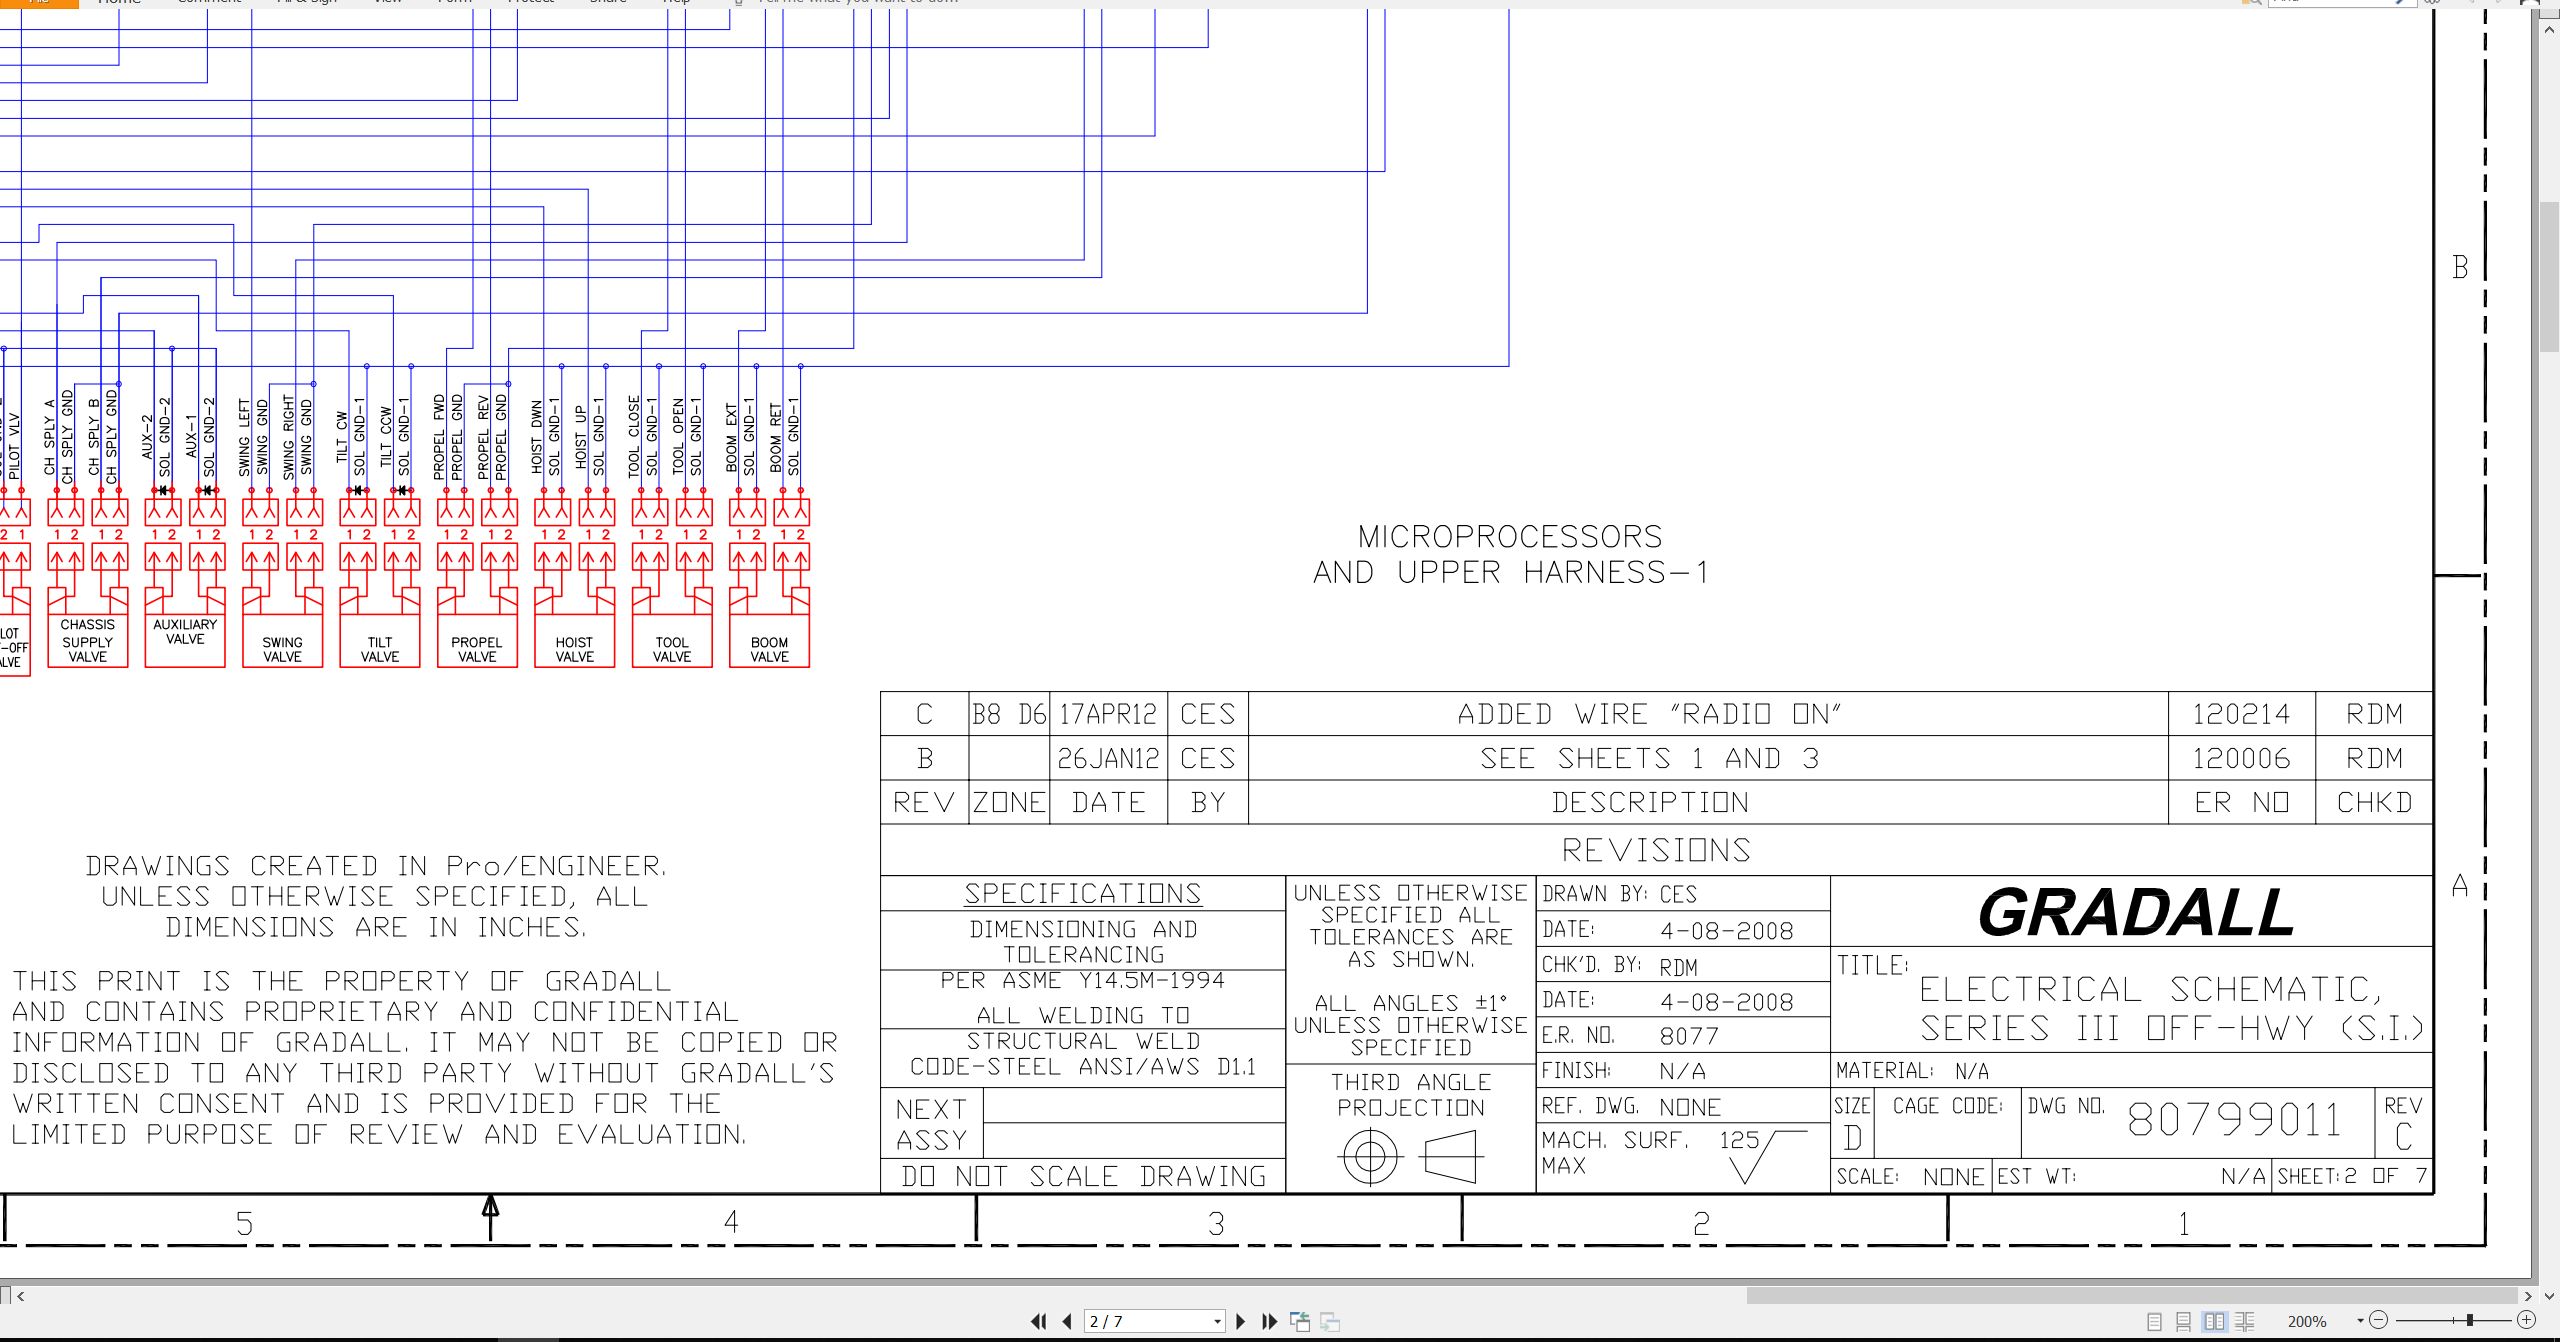Switch to facing pages view

click(x=2214, y=1321)
